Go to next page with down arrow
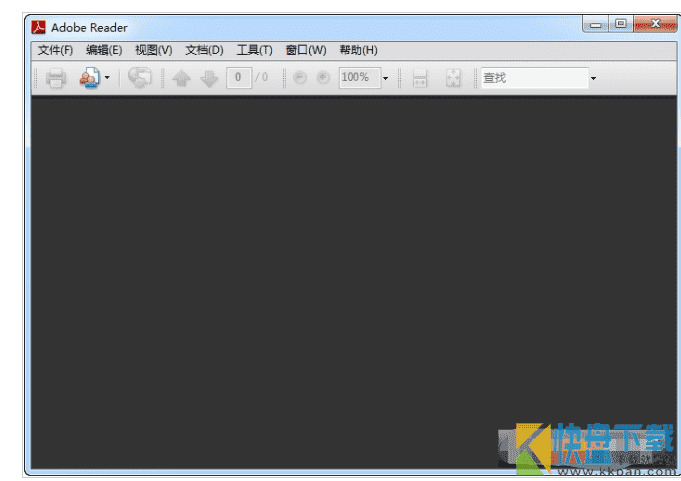 [x=209, y=79]
